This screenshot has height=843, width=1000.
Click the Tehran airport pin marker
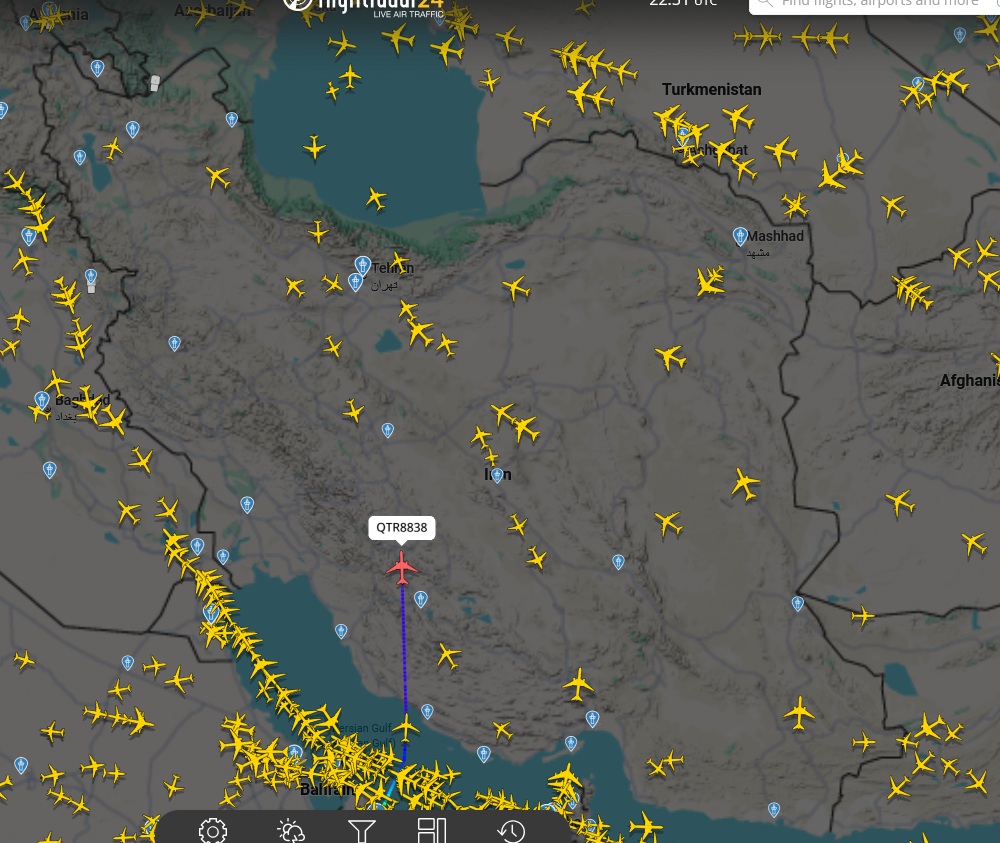pyautogui.click(x=362, y=265)
